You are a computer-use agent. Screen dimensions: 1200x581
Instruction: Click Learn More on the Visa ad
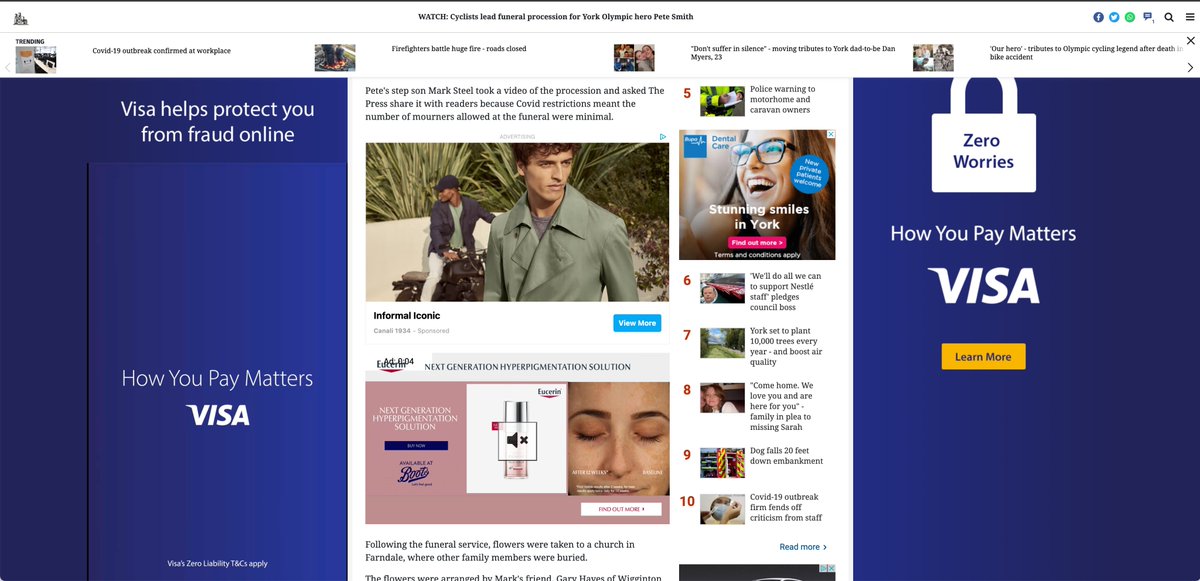pos(983,356)
